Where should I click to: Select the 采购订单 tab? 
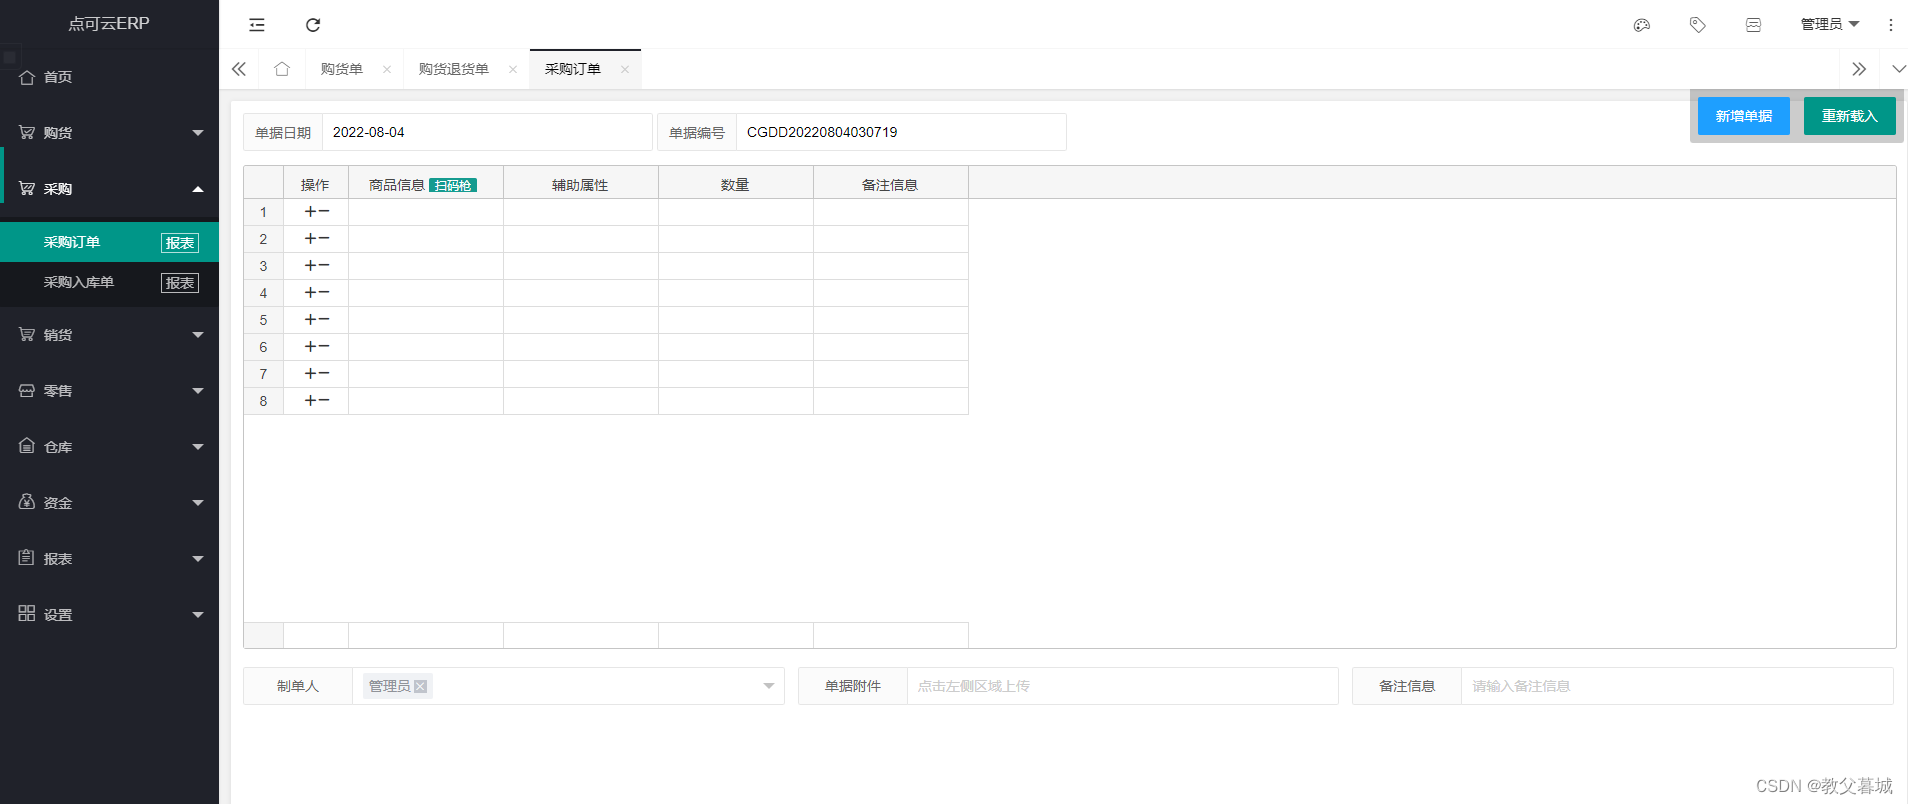click(x=573, y=69)
